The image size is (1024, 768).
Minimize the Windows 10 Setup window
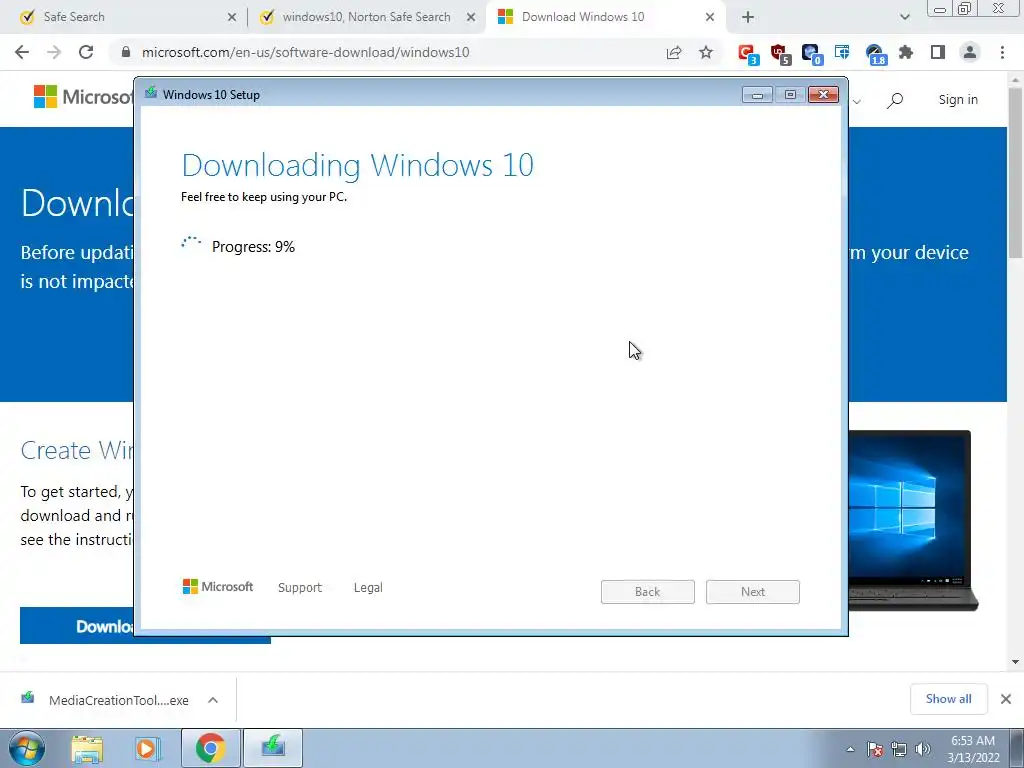pyautogui.click(x=758, y=95)
